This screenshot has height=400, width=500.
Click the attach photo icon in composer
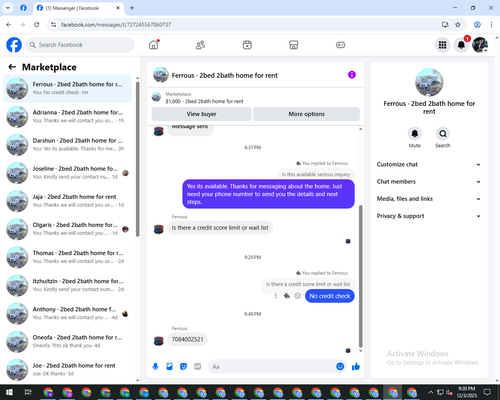[170, 367]
